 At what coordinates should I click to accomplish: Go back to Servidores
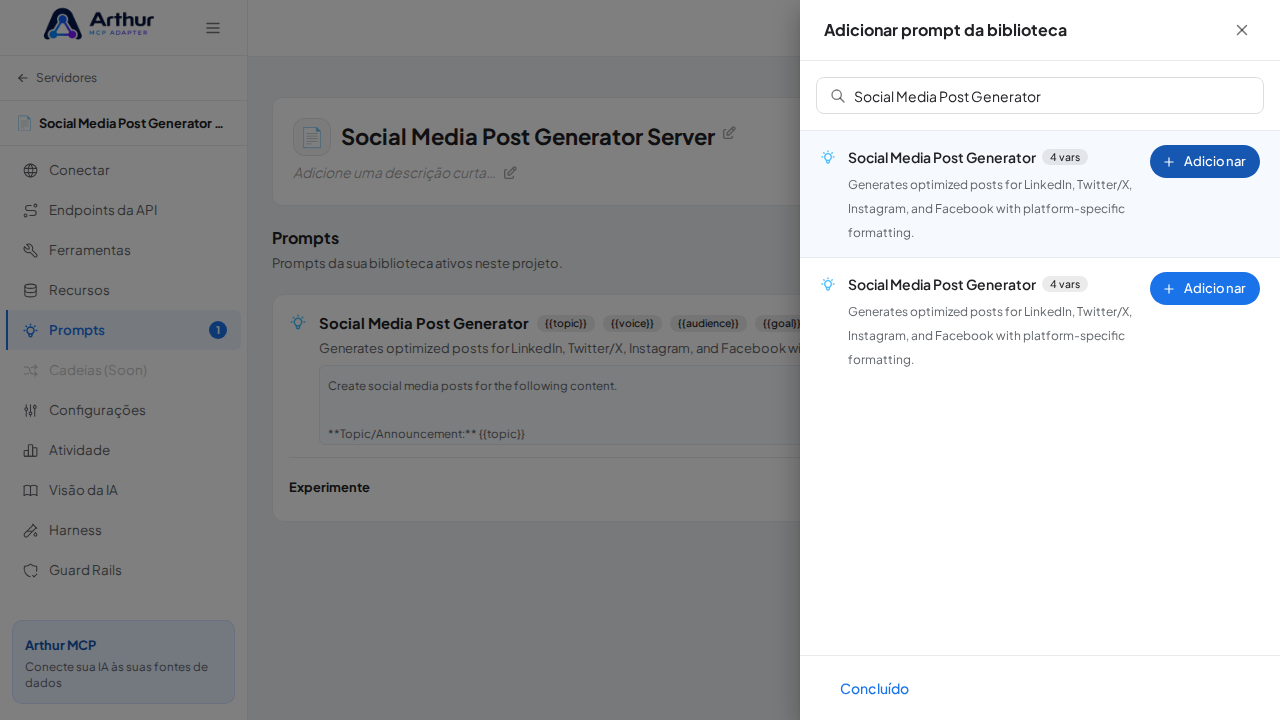[57, 78]
